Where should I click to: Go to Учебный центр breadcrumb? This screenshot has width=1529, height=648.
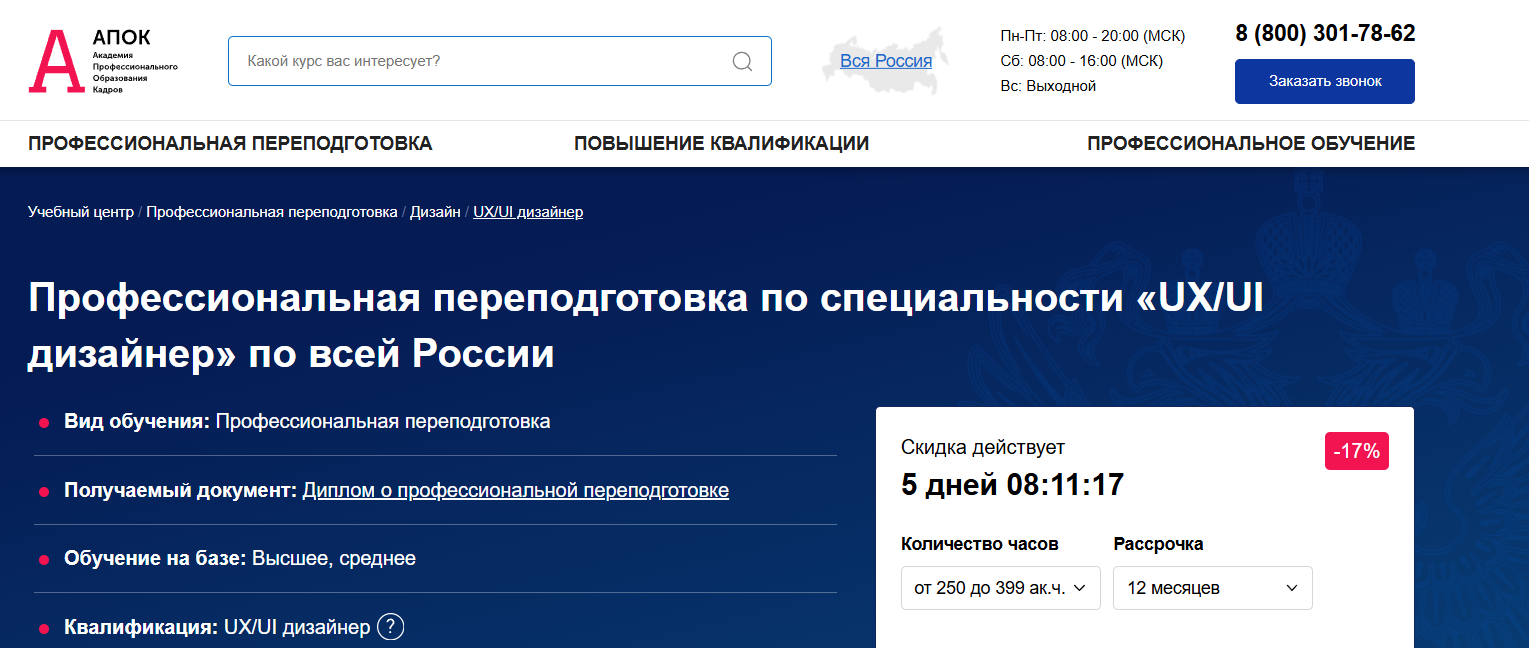80,212
